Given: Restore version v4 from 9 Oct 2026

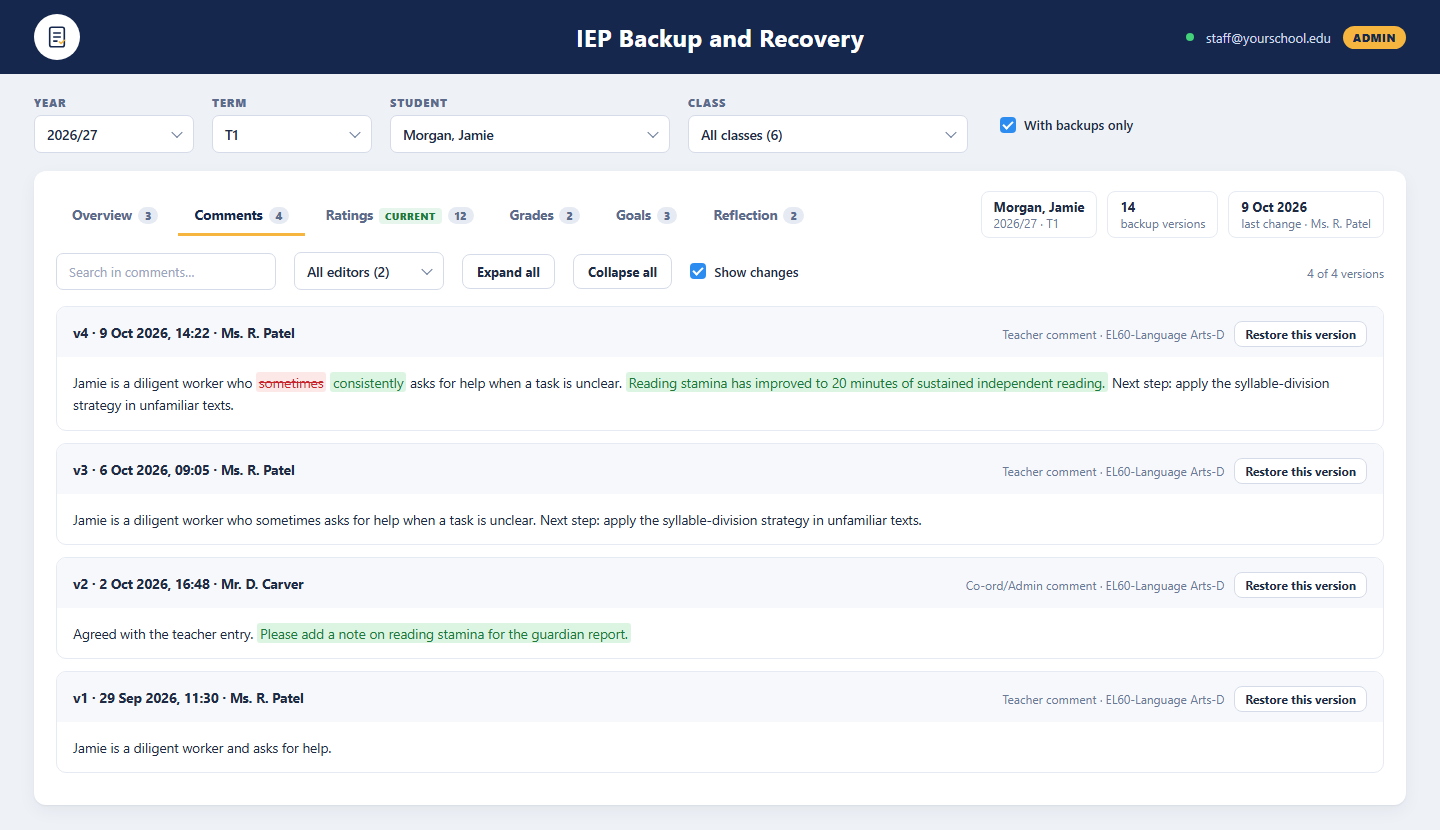Looking at the screenshot, I should (1300, 334).
